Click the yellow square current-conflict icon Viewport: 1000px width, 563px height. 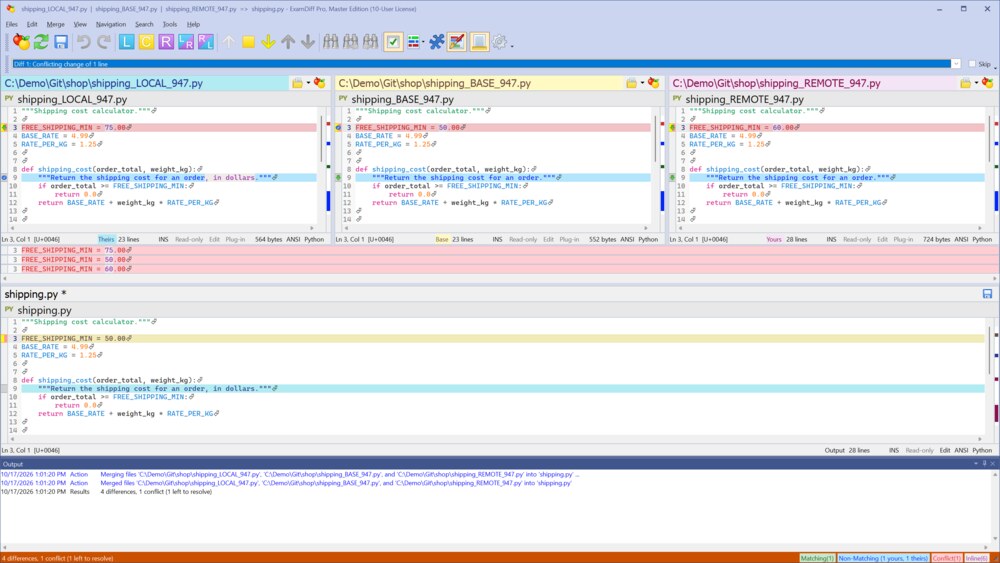tap(248, 42)
